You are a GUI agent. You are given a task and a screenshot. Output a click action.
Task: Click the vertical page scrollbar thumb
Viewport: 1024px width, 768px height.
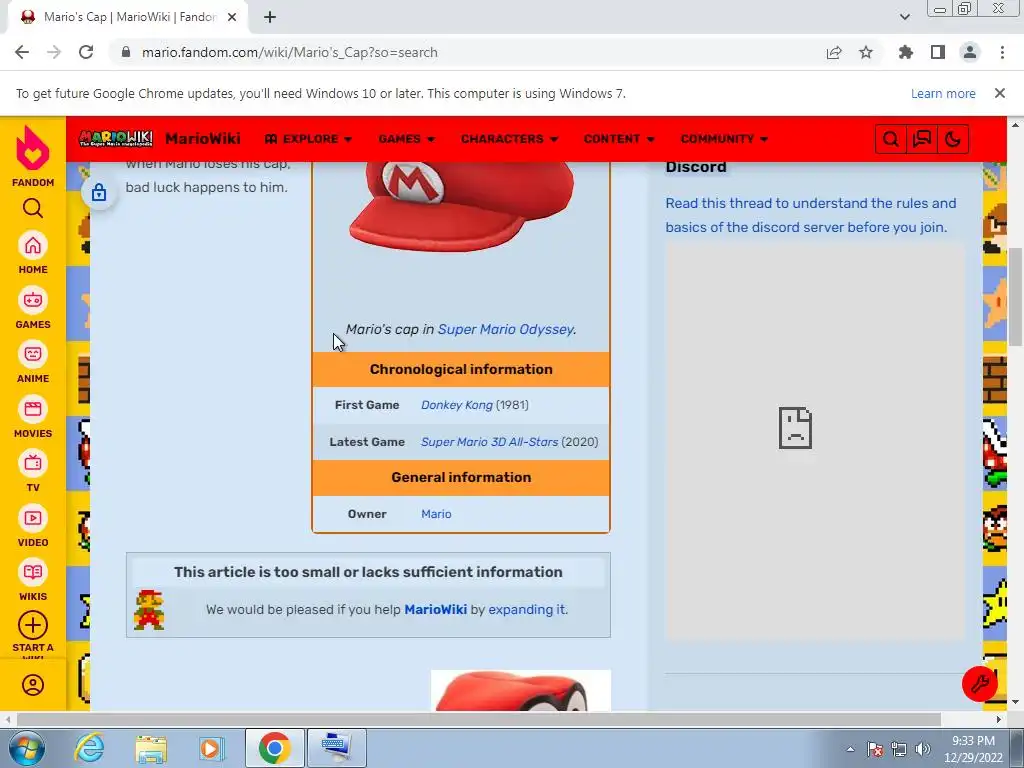click(1016, 296)
